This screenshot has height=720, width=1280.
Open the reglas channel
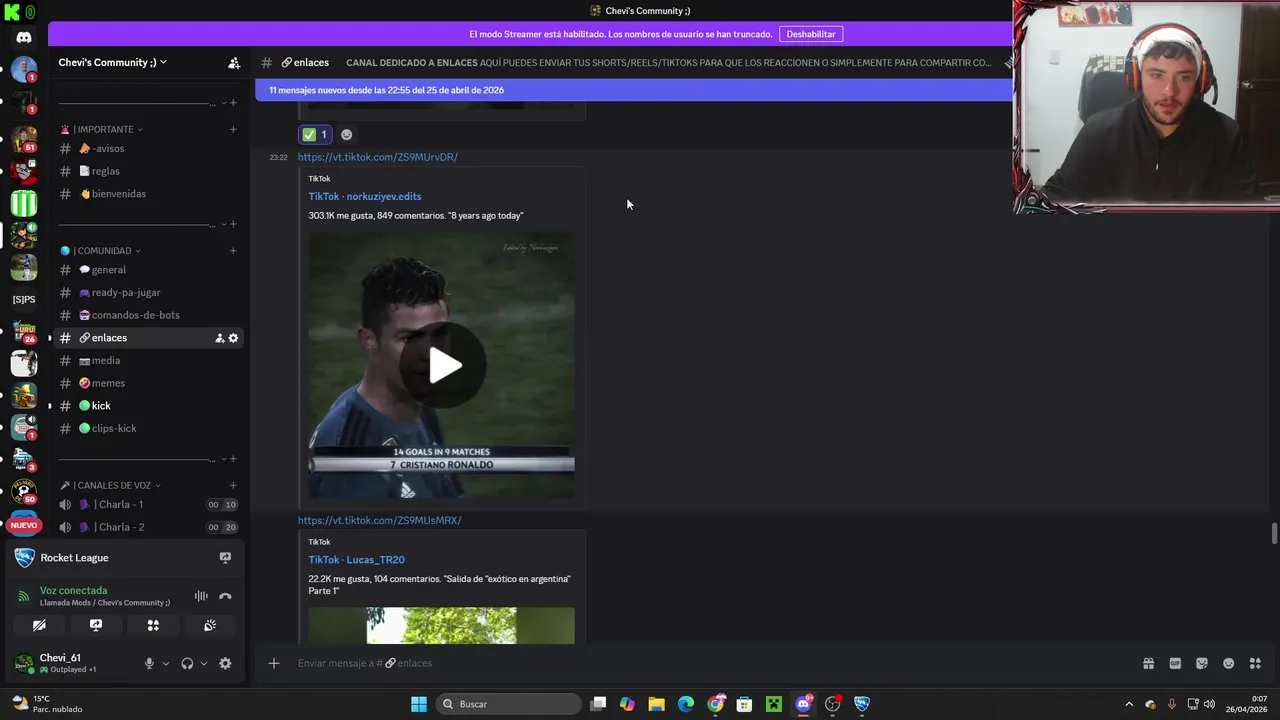click(x=148, y=171)
